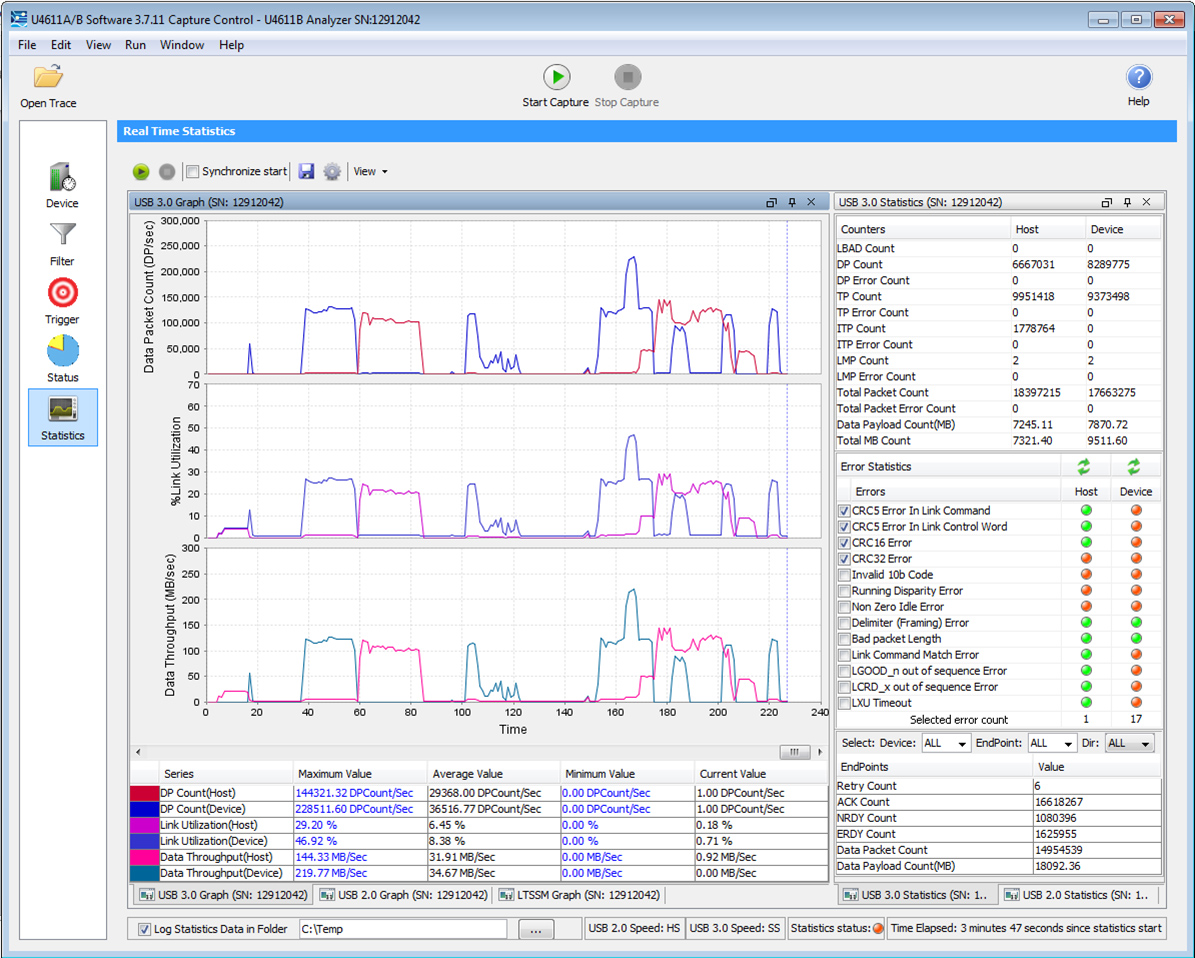Image resolution: width=1195 pixels, height=958 pixels.
Task: Click the DP Count(Host) red color swatch
Action: [x=144, y=793]
